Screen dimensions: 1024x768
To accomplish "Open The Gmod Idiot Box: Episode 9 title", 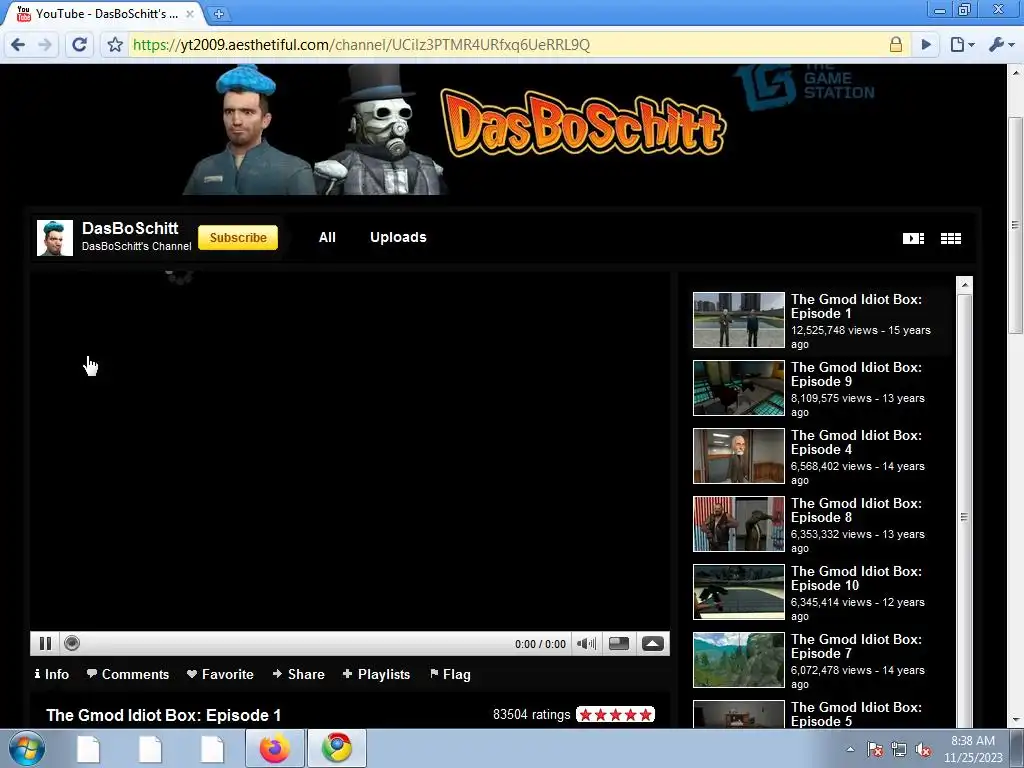I will (856, 374).
